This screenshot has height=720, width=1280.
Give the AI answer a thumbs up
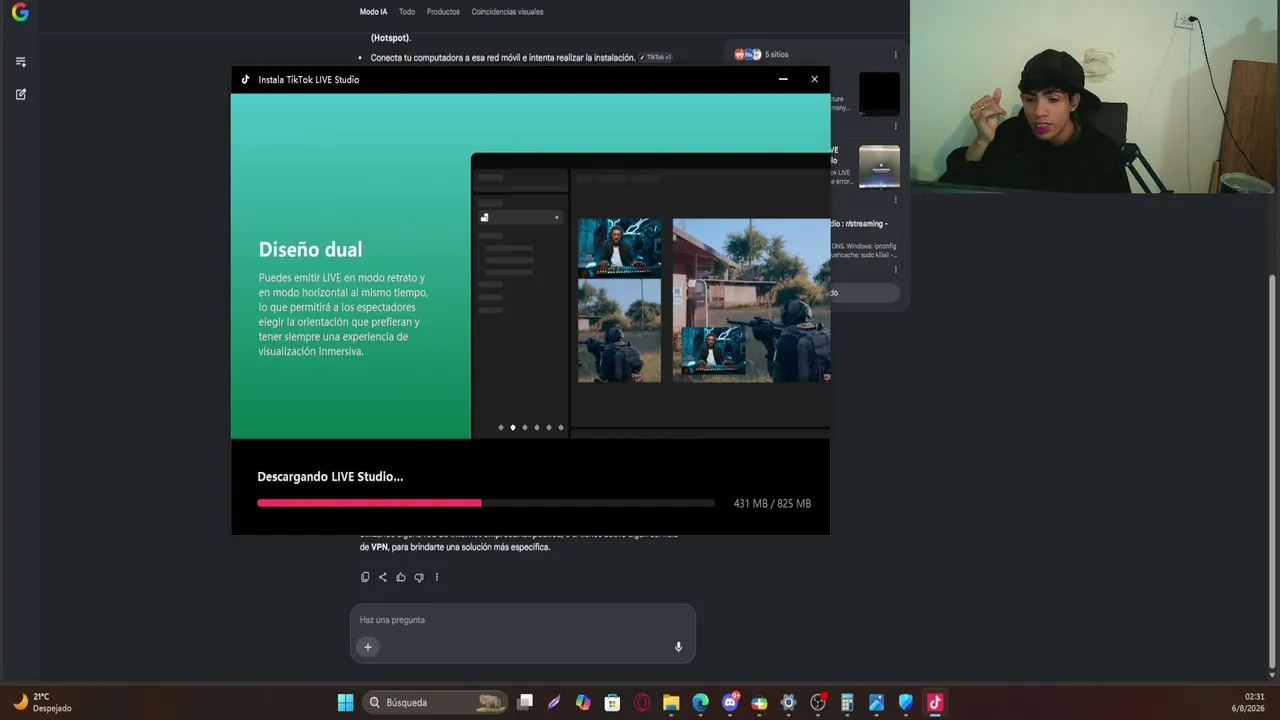(x=401, y=577)
